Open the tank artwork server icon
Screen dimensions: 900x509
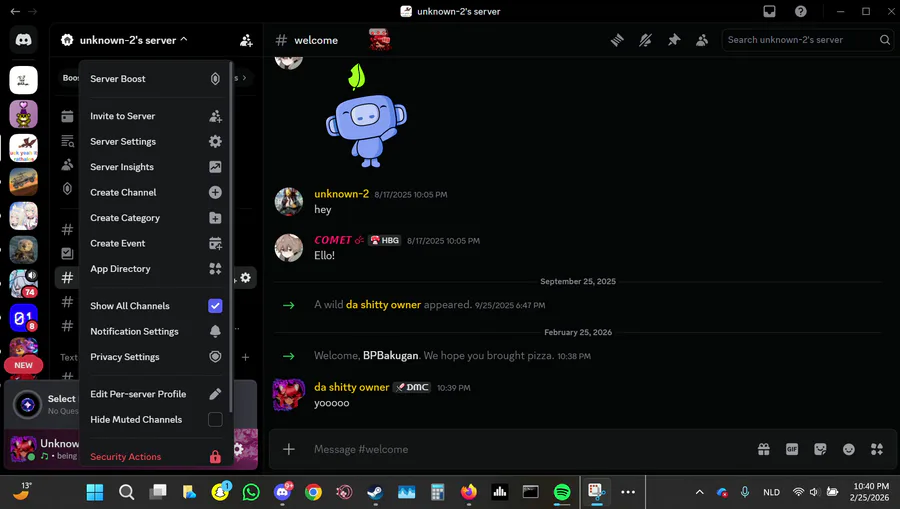pyautogui.click(x=24, y=182)
